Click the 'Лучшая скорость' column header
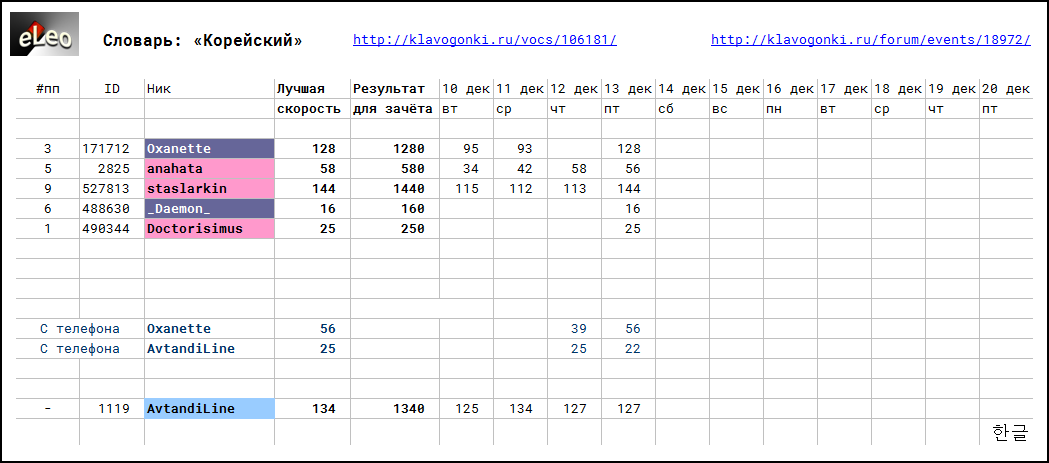Viewport: 1049px width, 463px height. click(311, 98)
